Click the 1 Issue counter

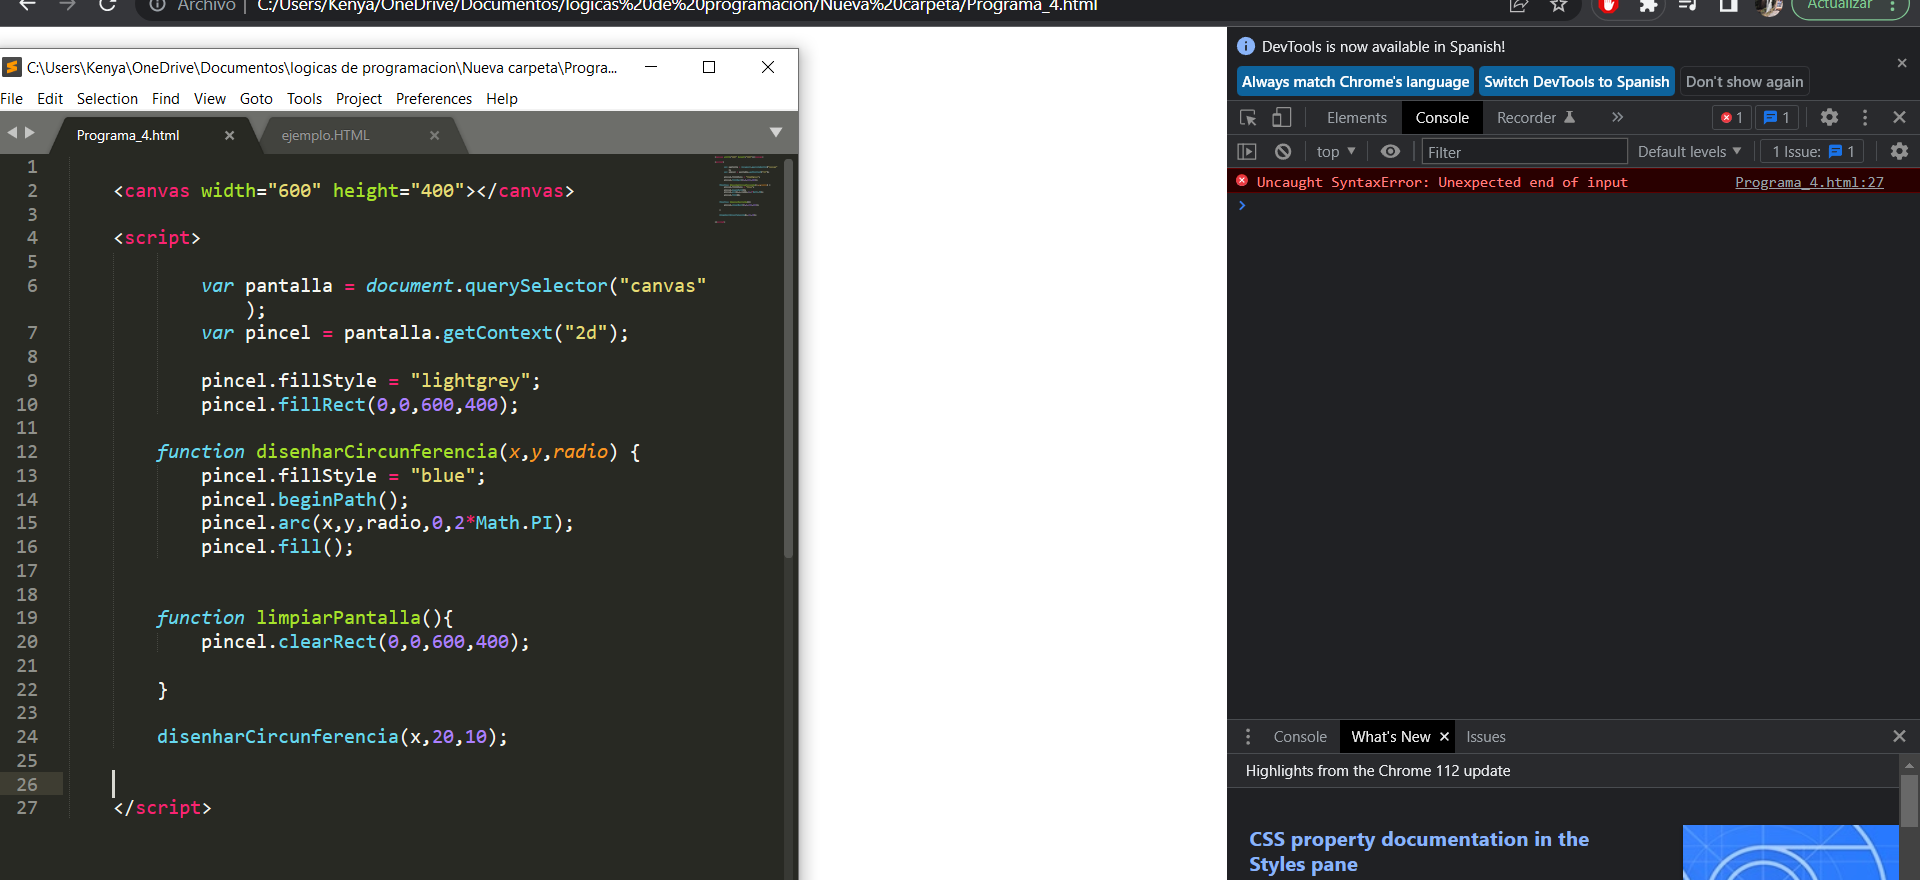(x=1812, y=151)
